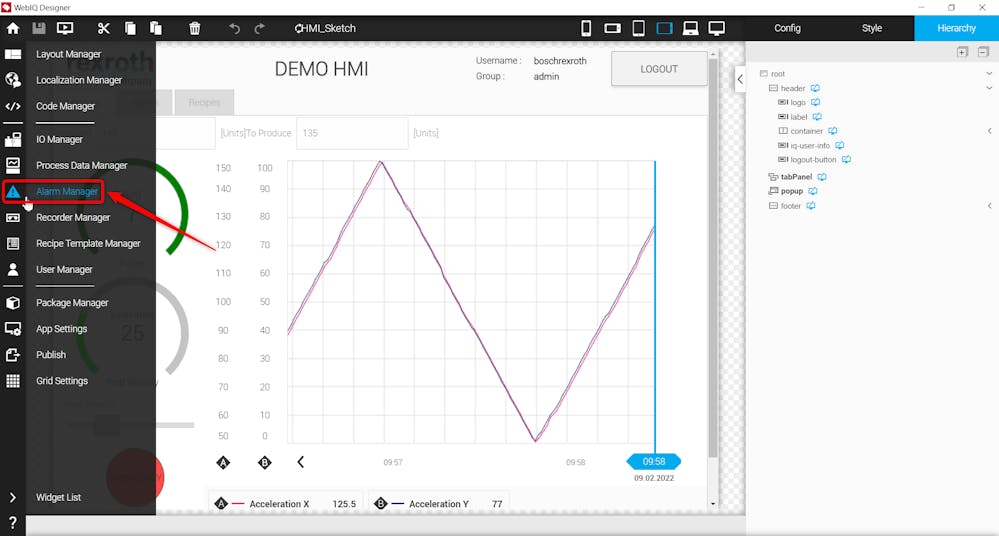Open the Recipes tab in HMI

pos(204,103)
